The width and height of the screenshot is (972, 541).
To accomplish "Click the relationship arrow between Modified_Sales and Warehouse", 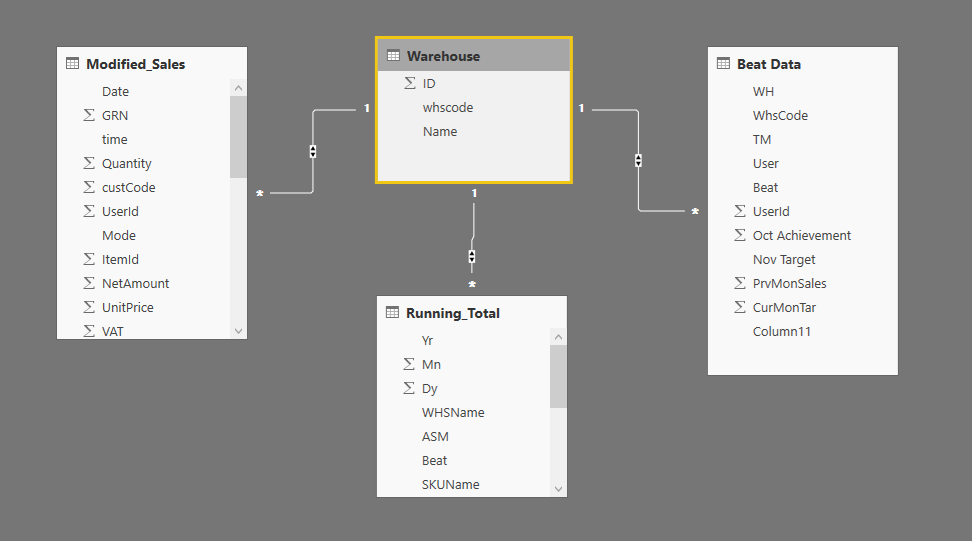I will (313, 151).
